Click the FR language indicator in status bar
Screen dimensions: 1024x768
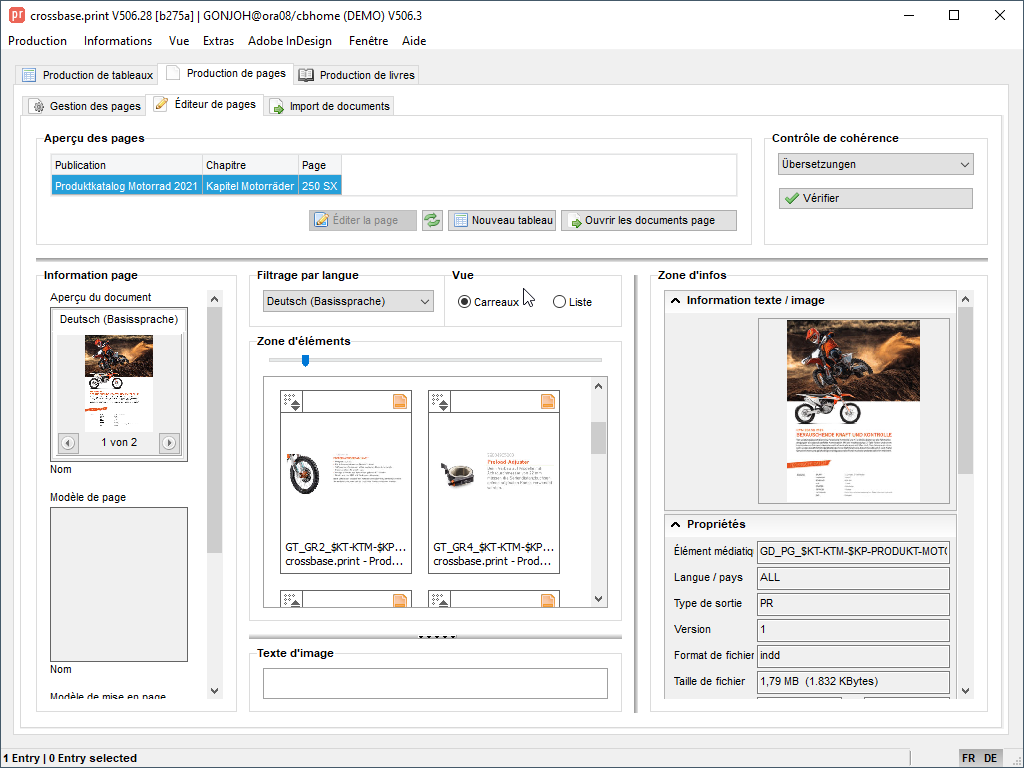coord(968,758)
